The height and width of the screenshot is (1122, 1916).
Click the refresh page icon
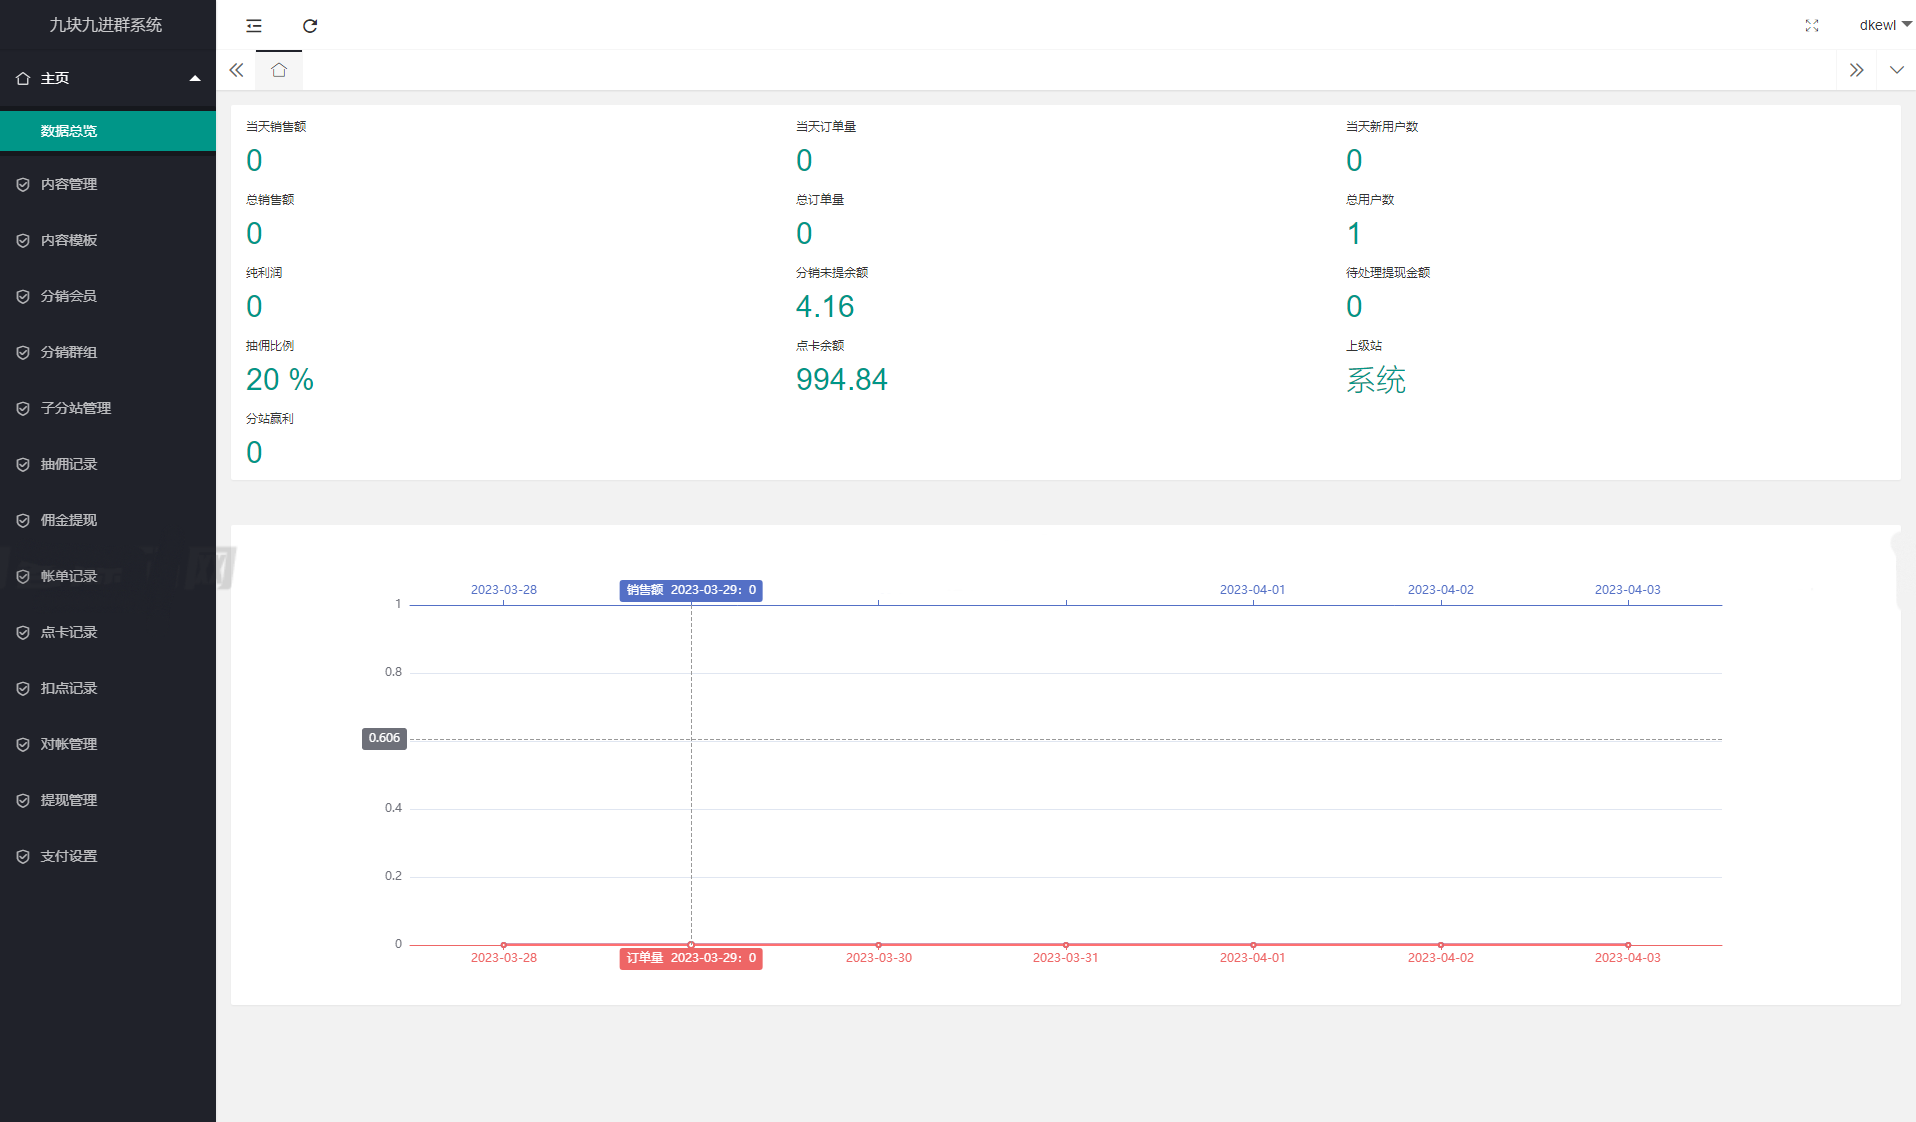310,26
